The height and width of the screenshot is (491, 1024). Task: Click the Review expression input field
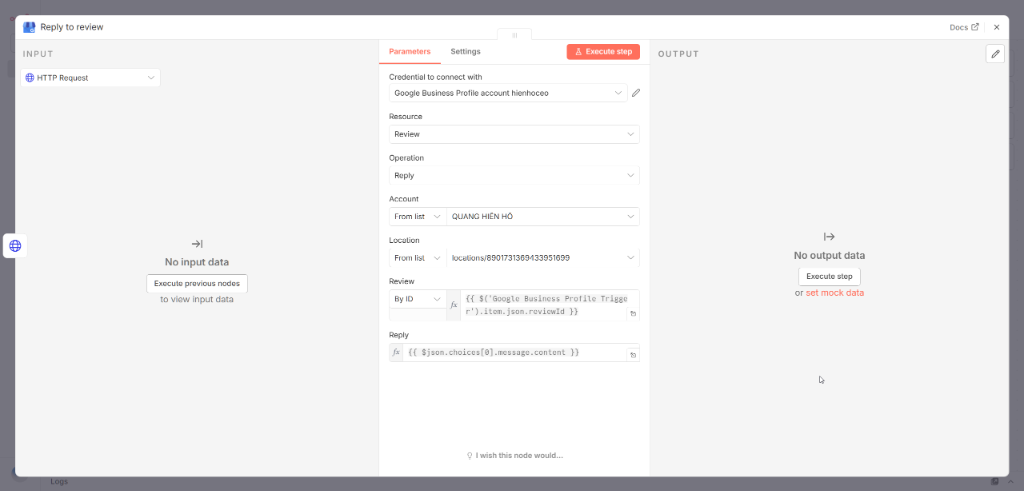pos(543,305)
